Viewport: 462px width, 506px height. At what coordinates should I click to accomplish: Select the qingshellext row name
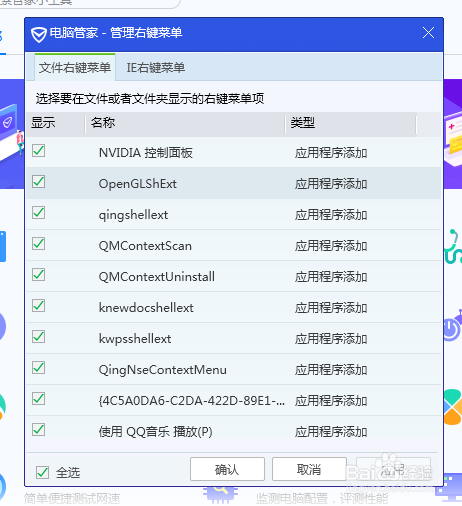point(133,215)
